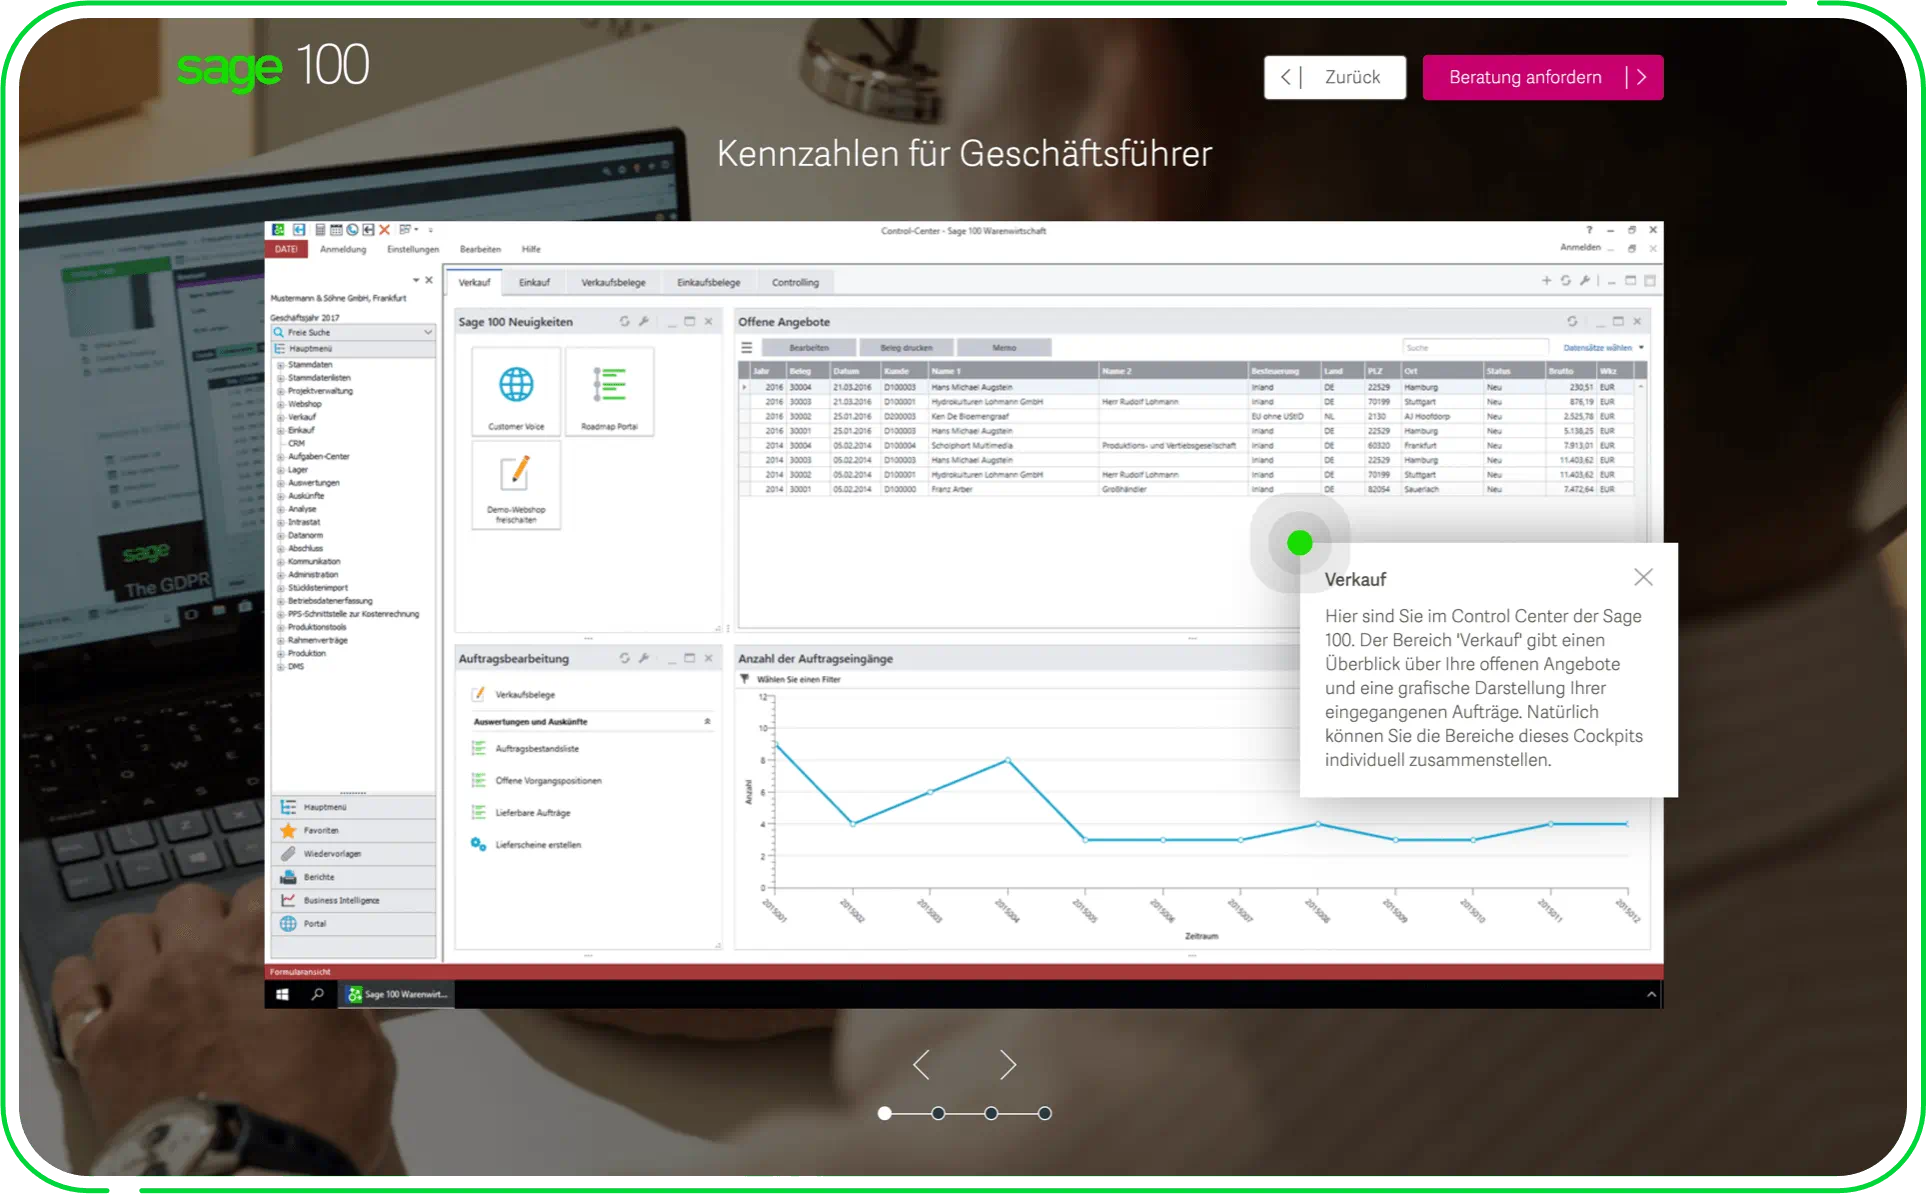
Task: Click the green hotspot marker
Action: pos(1299,543)
